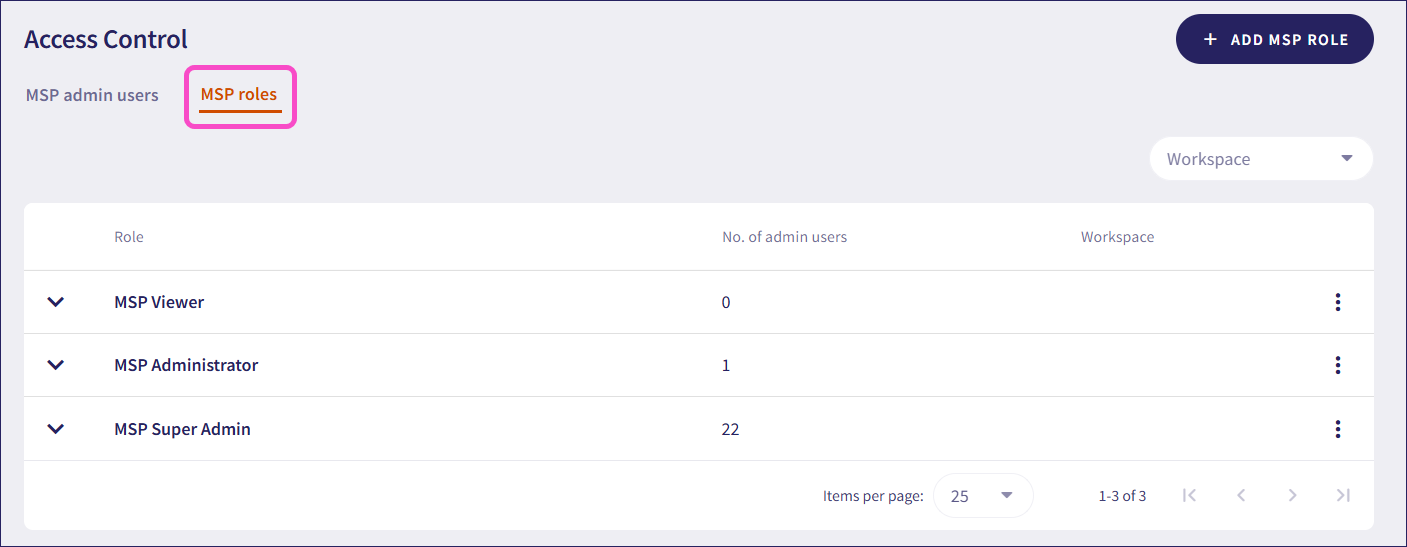The height and width of the screenshot is (547, 1407).
Task: Click the ADD MSP ROLE button
Action: (1274, 40)
